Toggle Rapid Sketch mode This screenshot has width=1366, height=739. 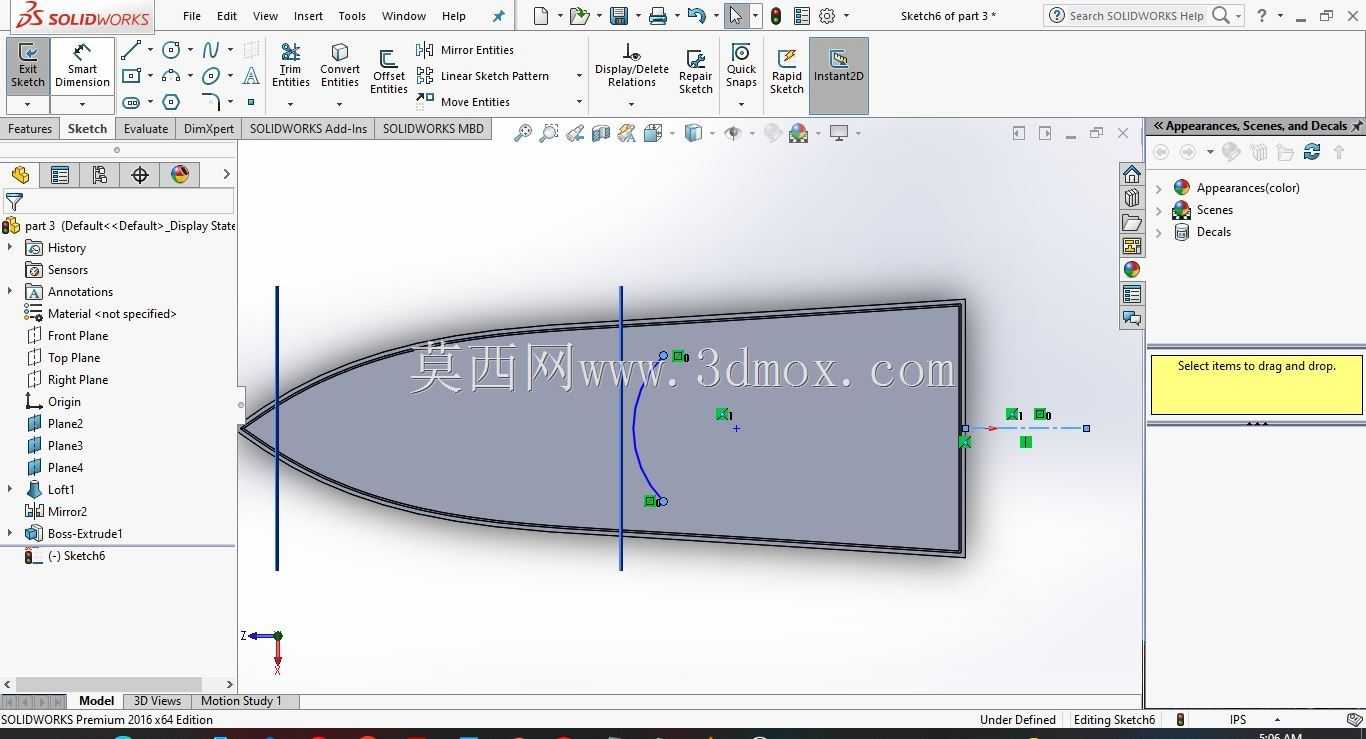coord(787,72)
